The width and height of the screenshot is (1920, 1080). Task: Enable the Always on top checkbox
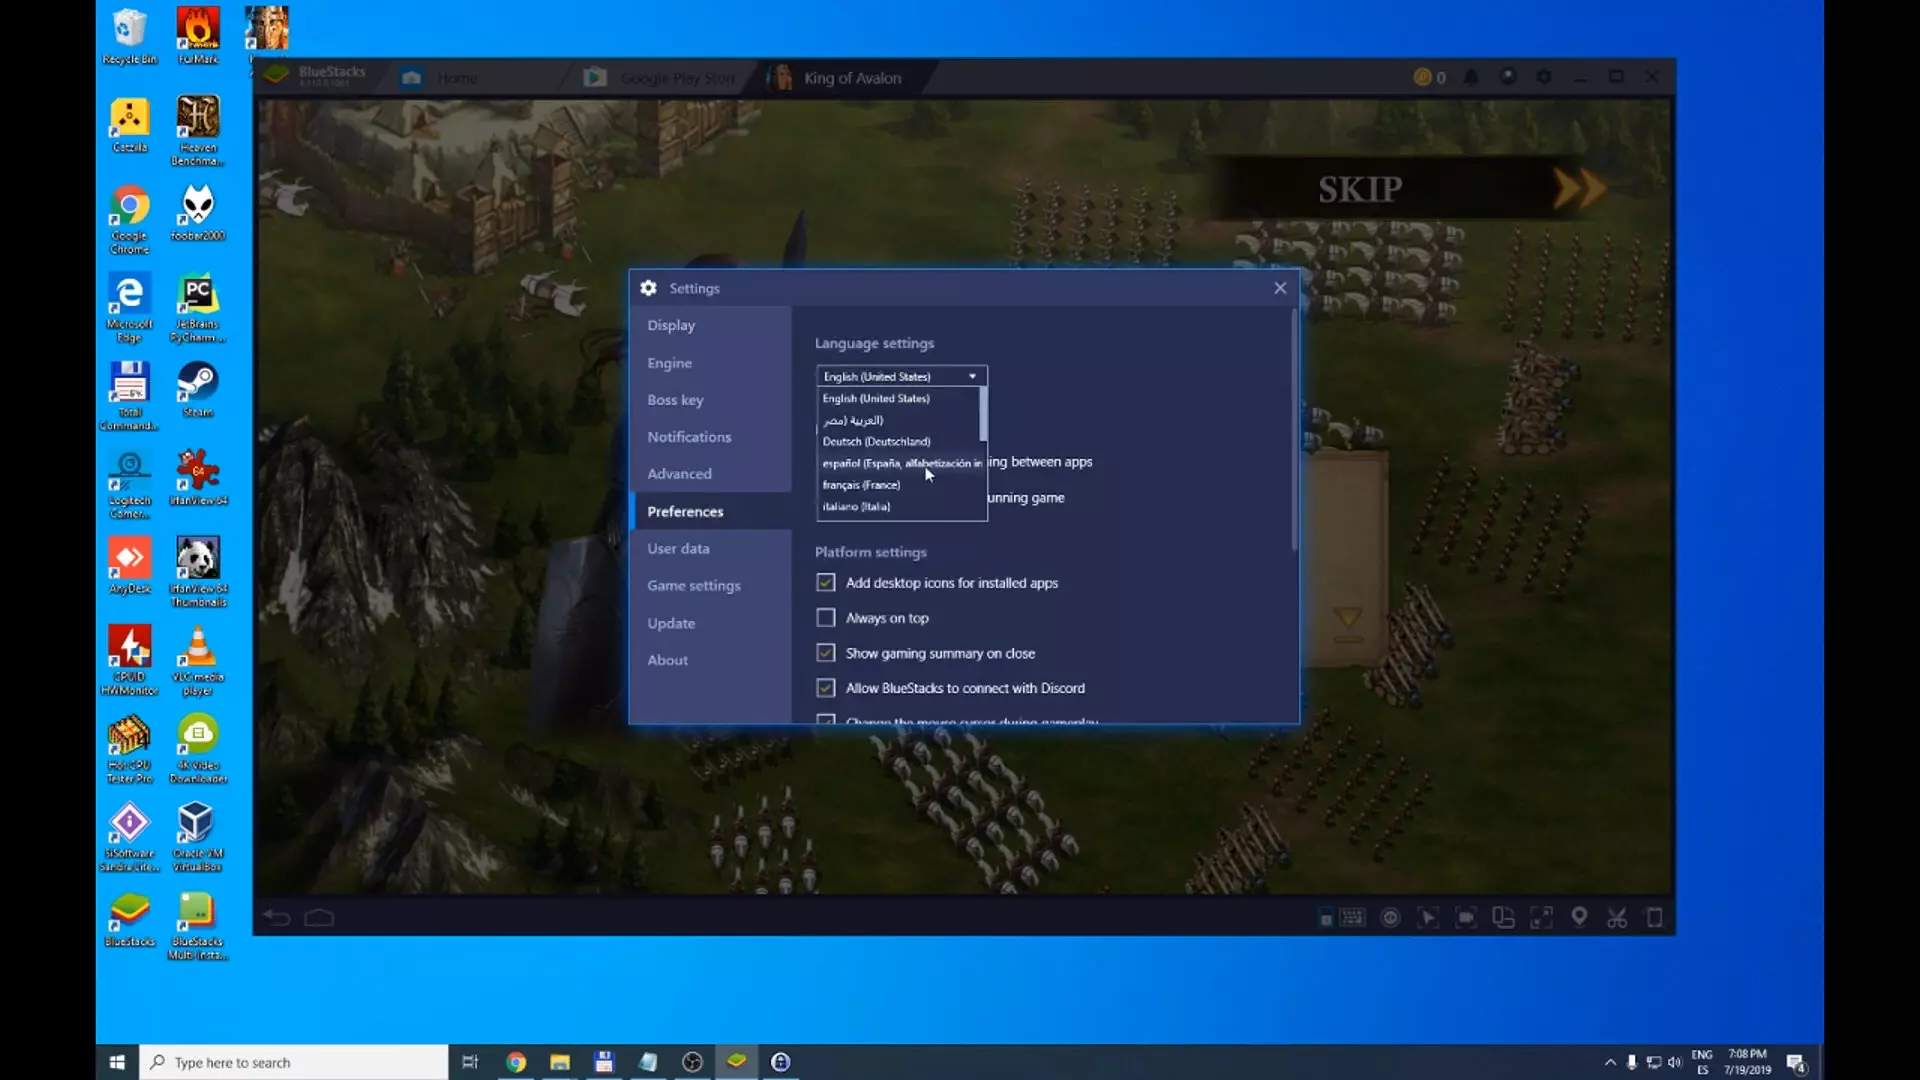825,618
